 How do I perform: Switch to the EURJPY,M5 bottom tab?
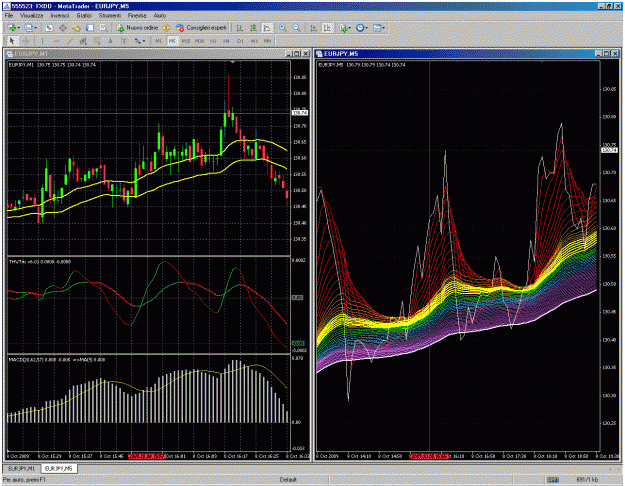[x=59, y=468]
